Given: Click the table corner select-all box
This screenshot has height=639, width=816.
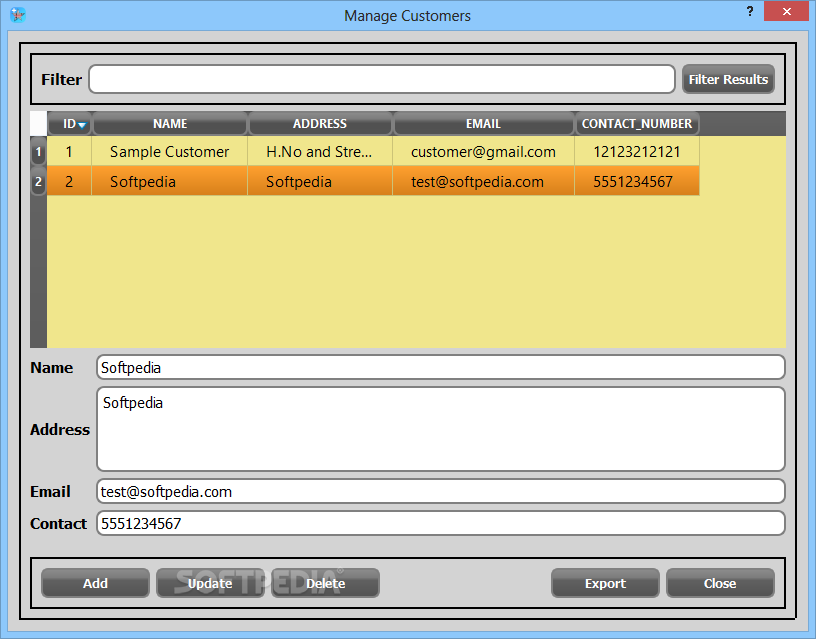Looking at the screenshot, I should click(x=39, y=123).
